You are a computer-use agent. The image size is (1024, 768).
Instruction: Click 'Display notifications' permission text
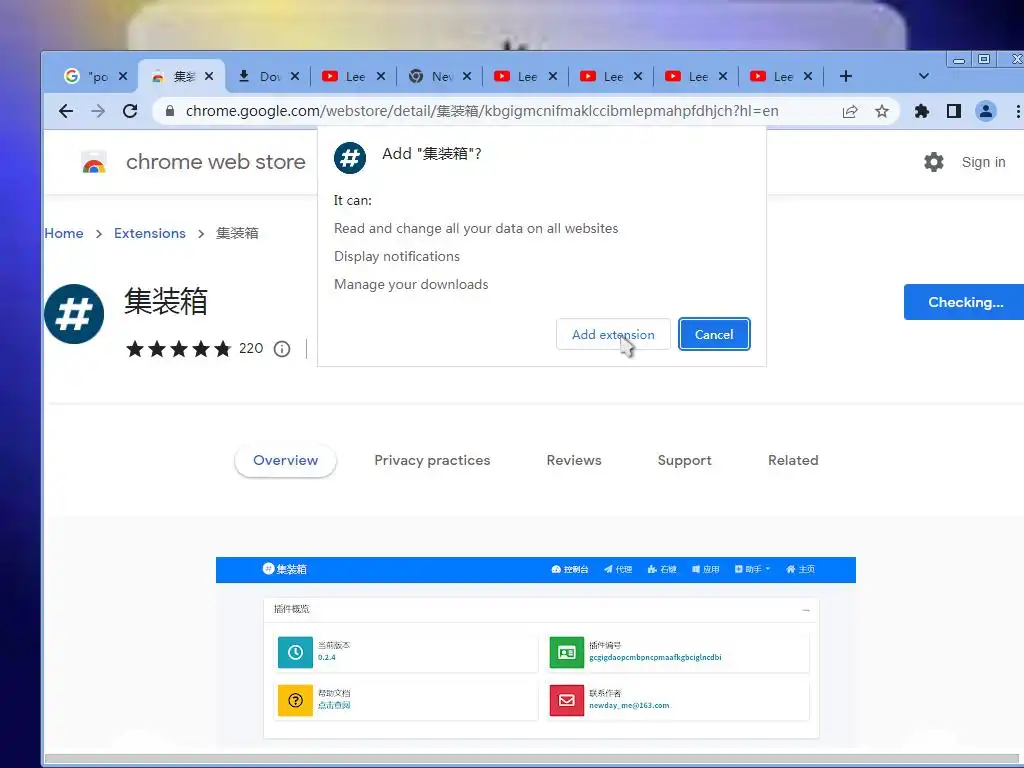tap(397, 257)
